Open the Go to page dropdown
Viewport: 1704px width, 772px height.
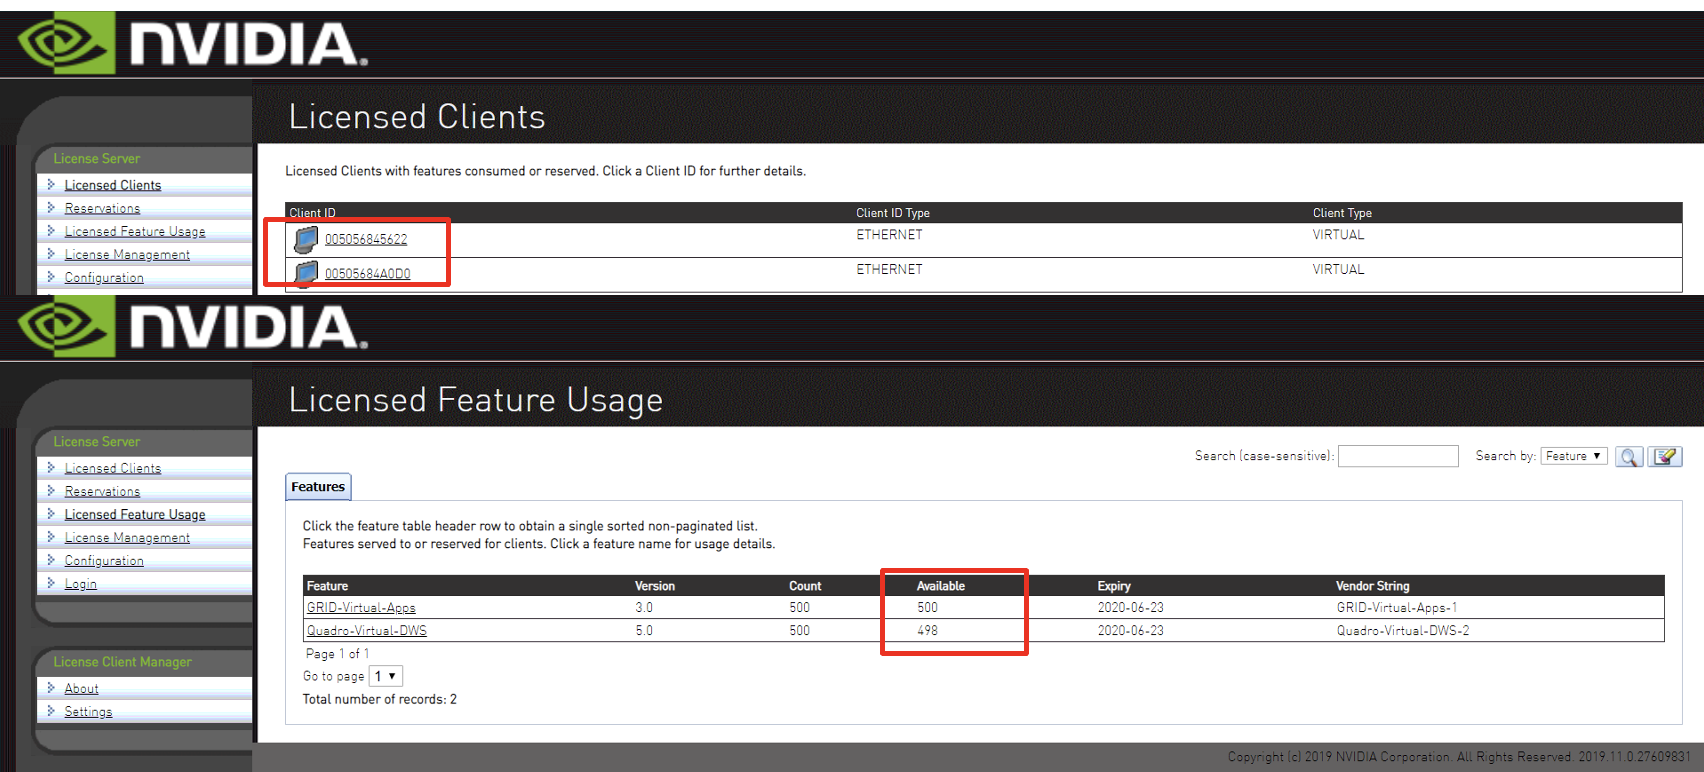point(386,676)
